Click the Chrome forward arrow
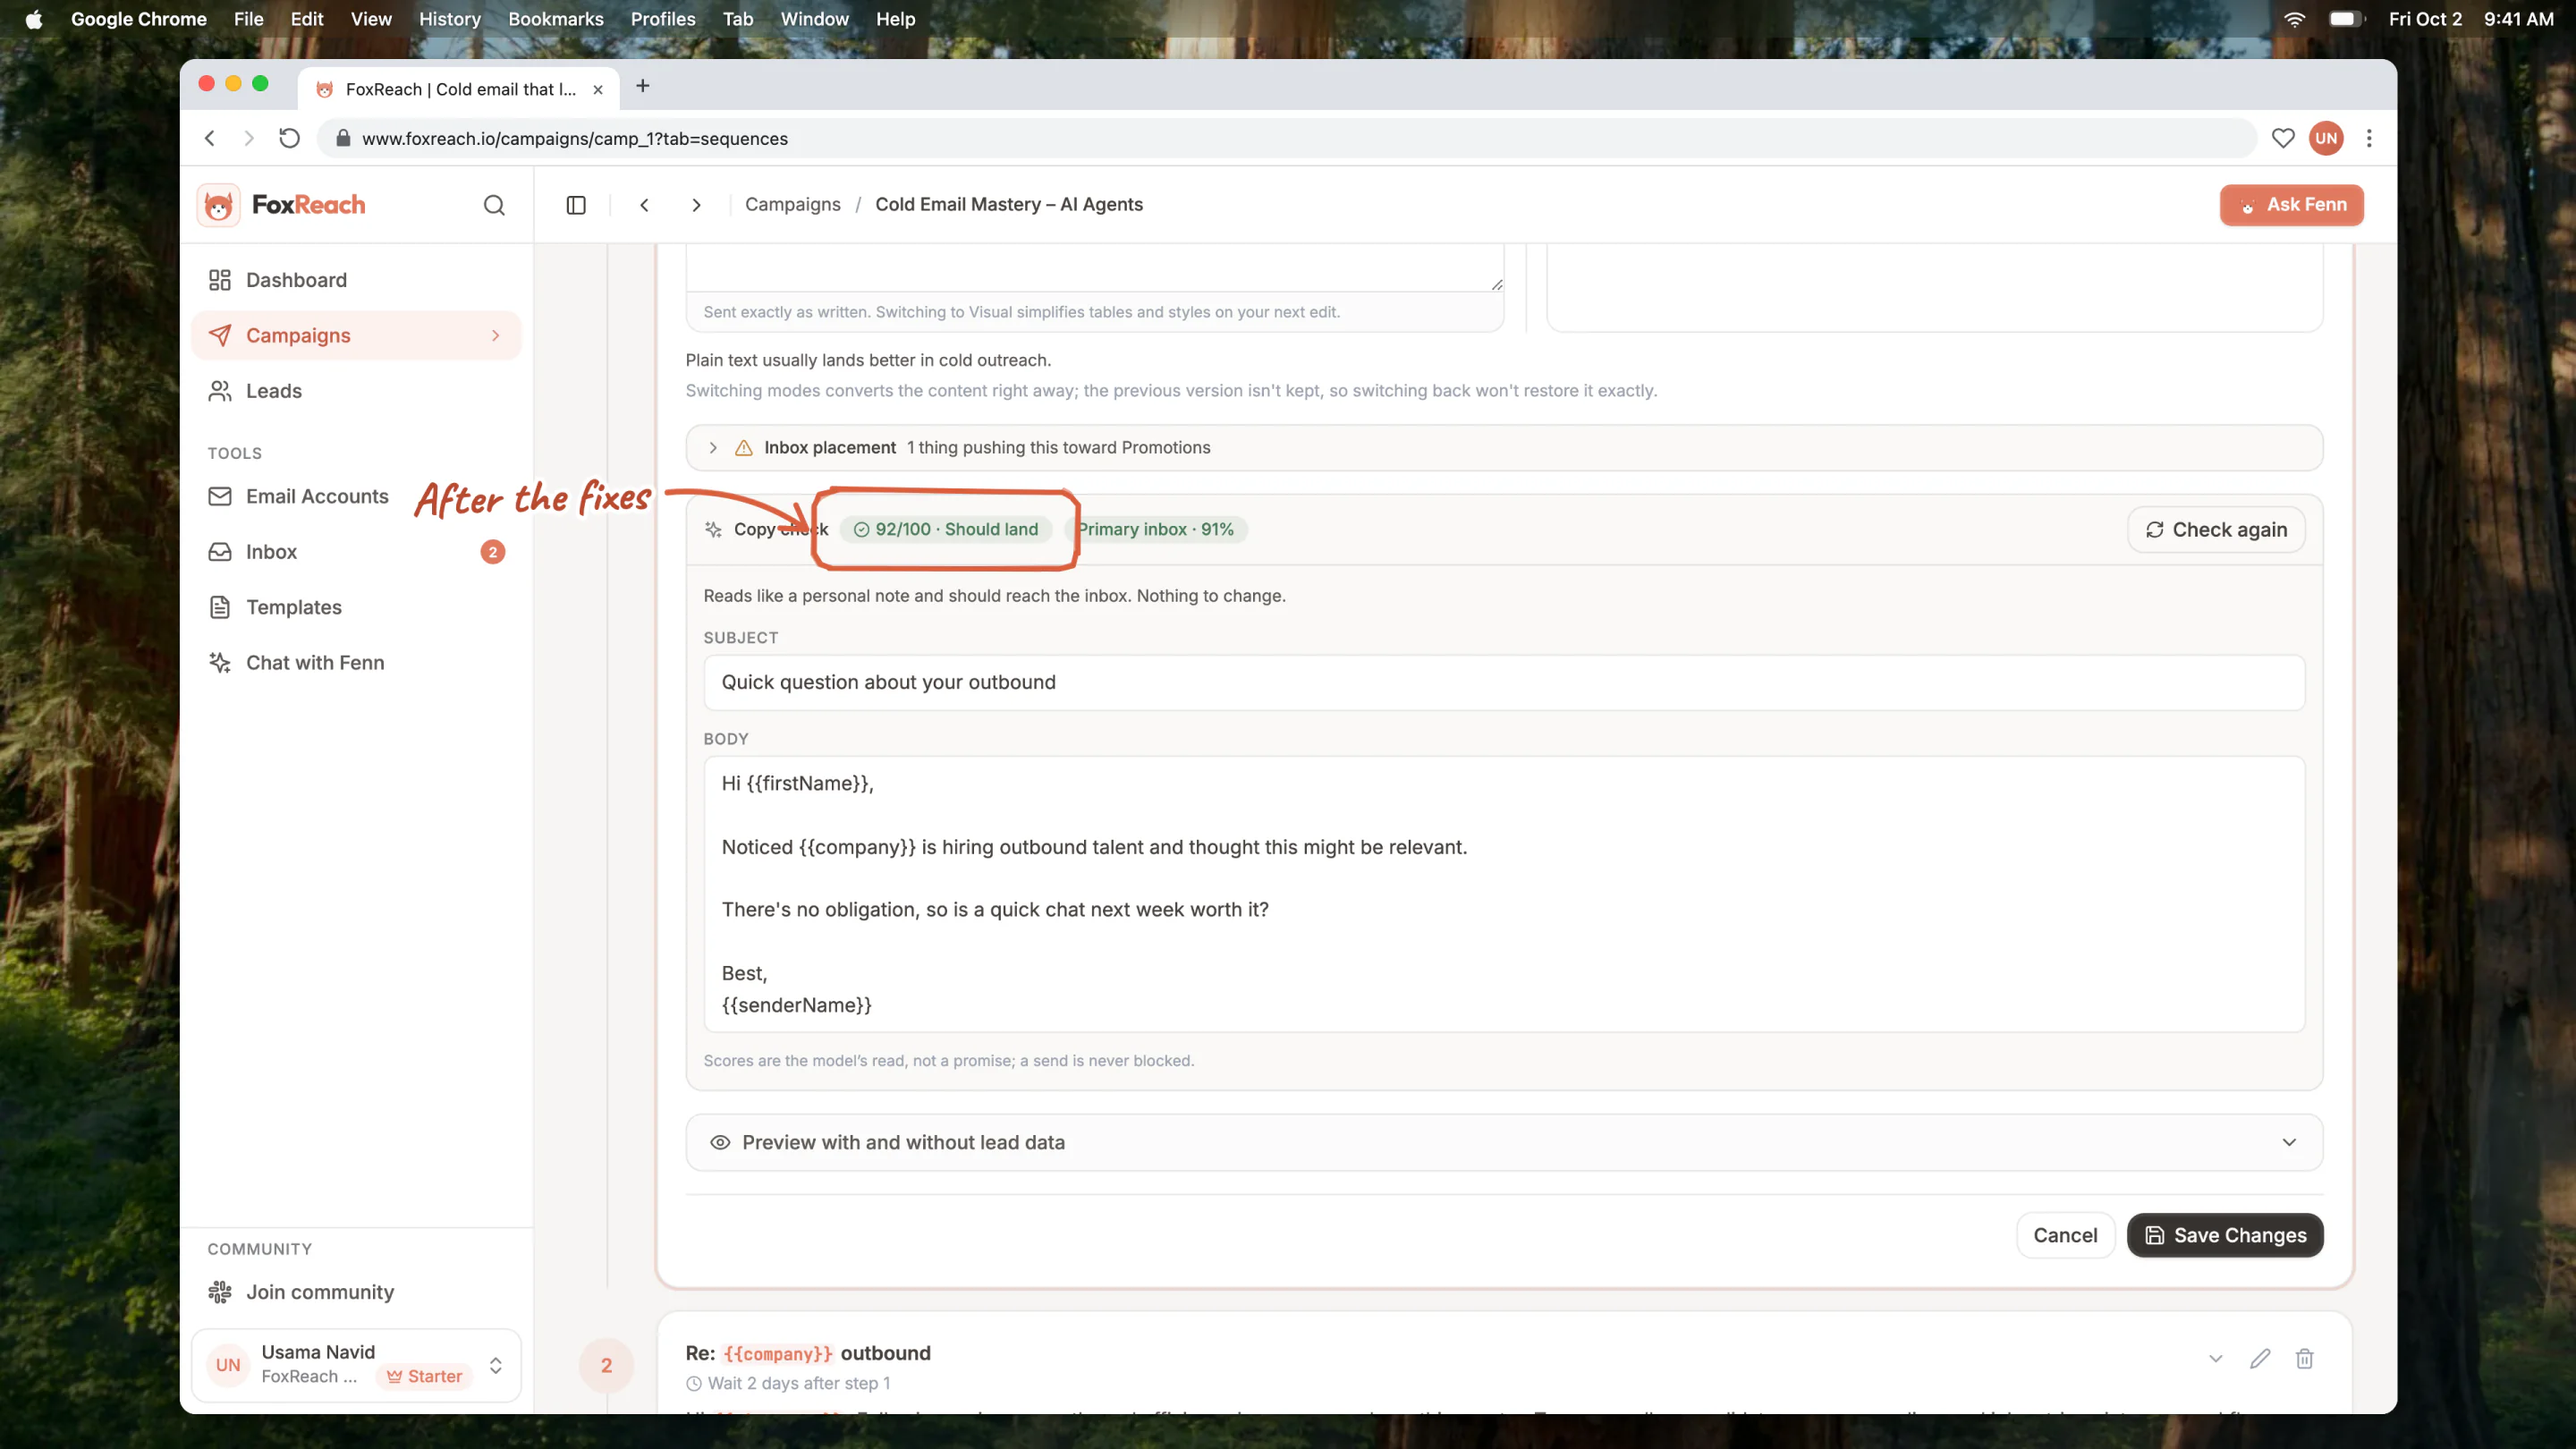 click(x=249, y=139)
